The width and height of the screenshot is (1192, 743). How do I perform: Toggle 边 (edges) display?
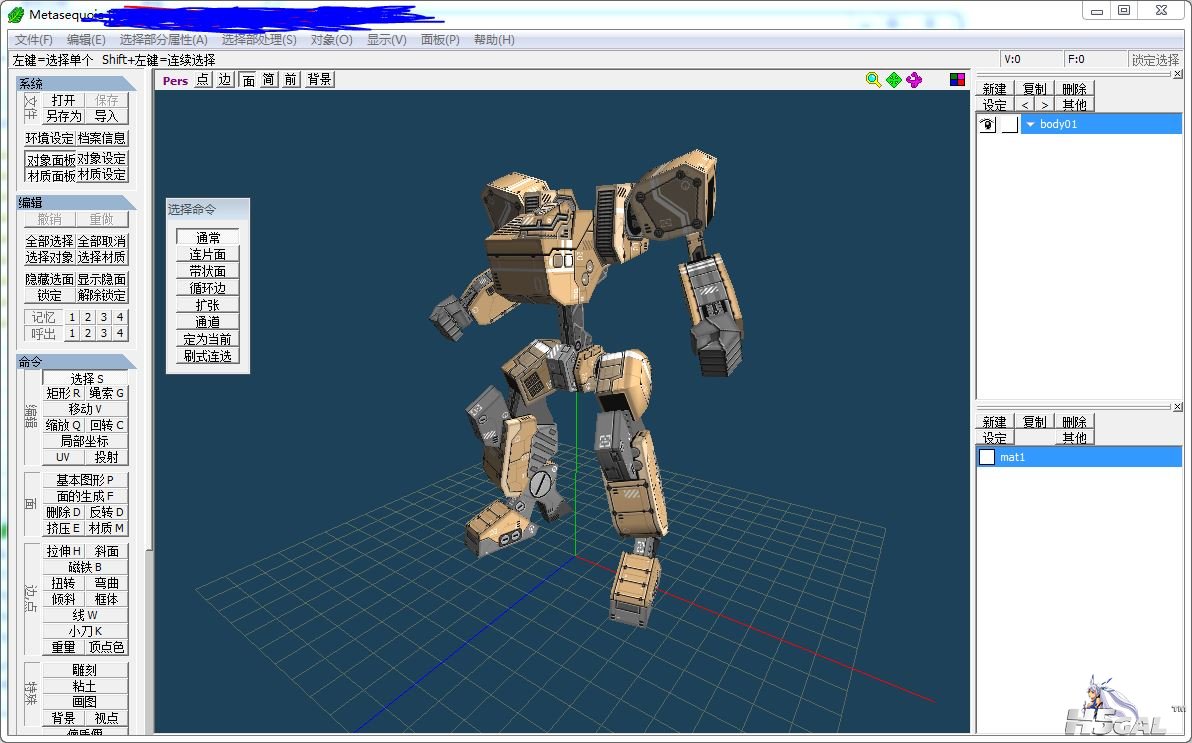pos(225,80)
